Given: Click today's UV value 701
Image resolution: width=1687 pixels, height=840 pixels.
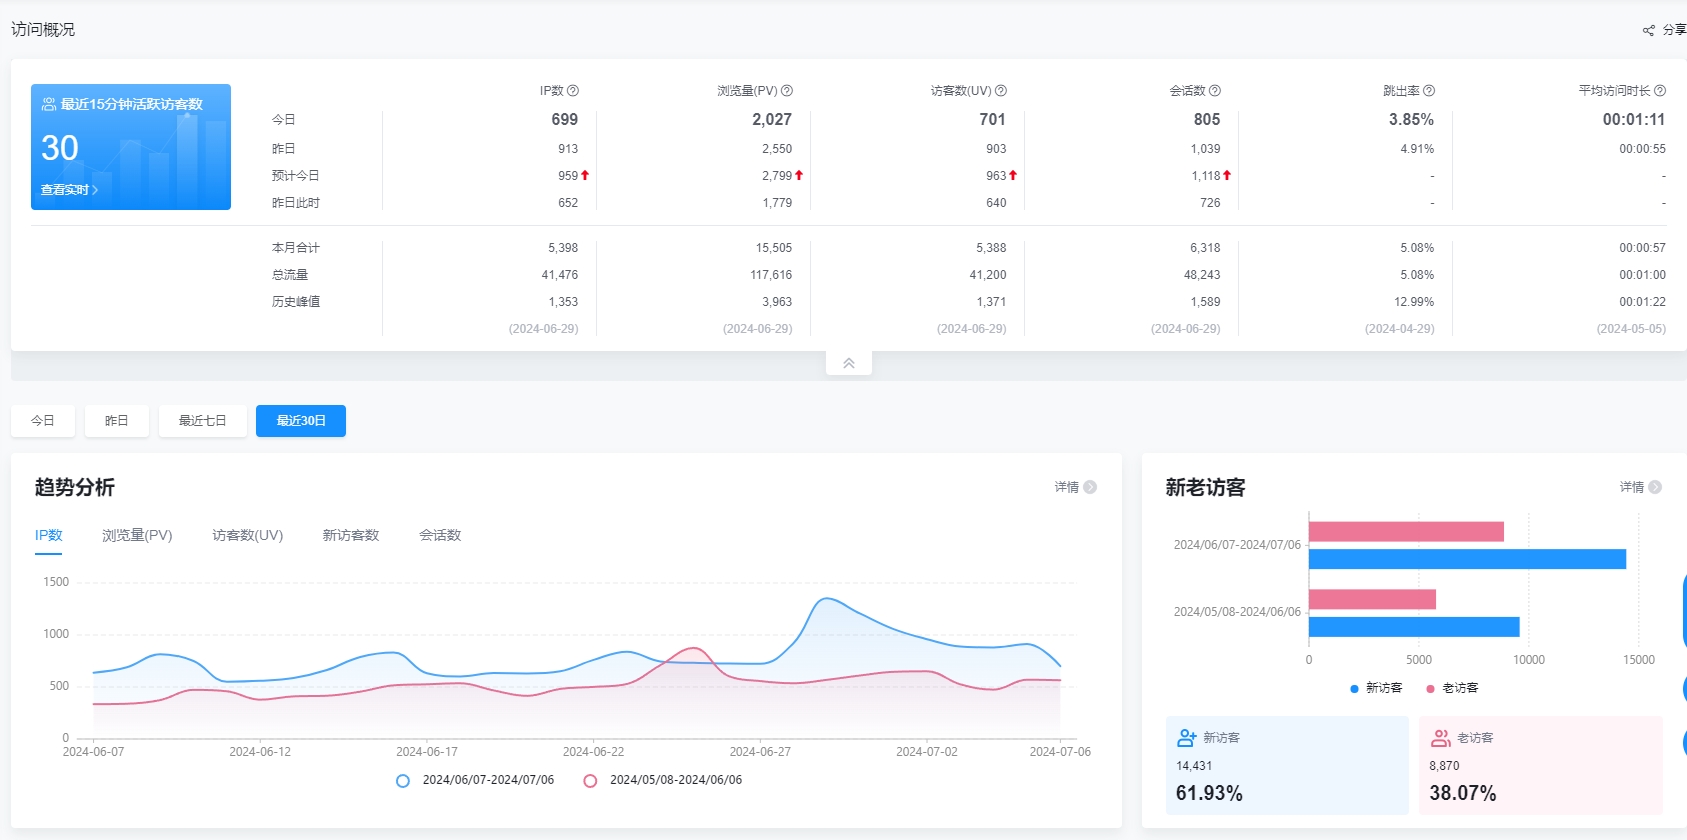Looking at the screenshot, I should 993,120.
